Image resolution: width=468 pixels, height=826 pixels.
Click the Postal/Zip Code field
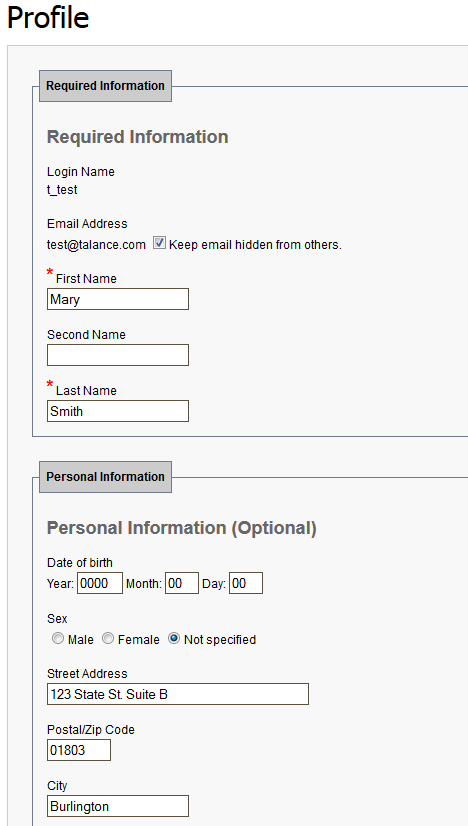[x=79, y=750]
